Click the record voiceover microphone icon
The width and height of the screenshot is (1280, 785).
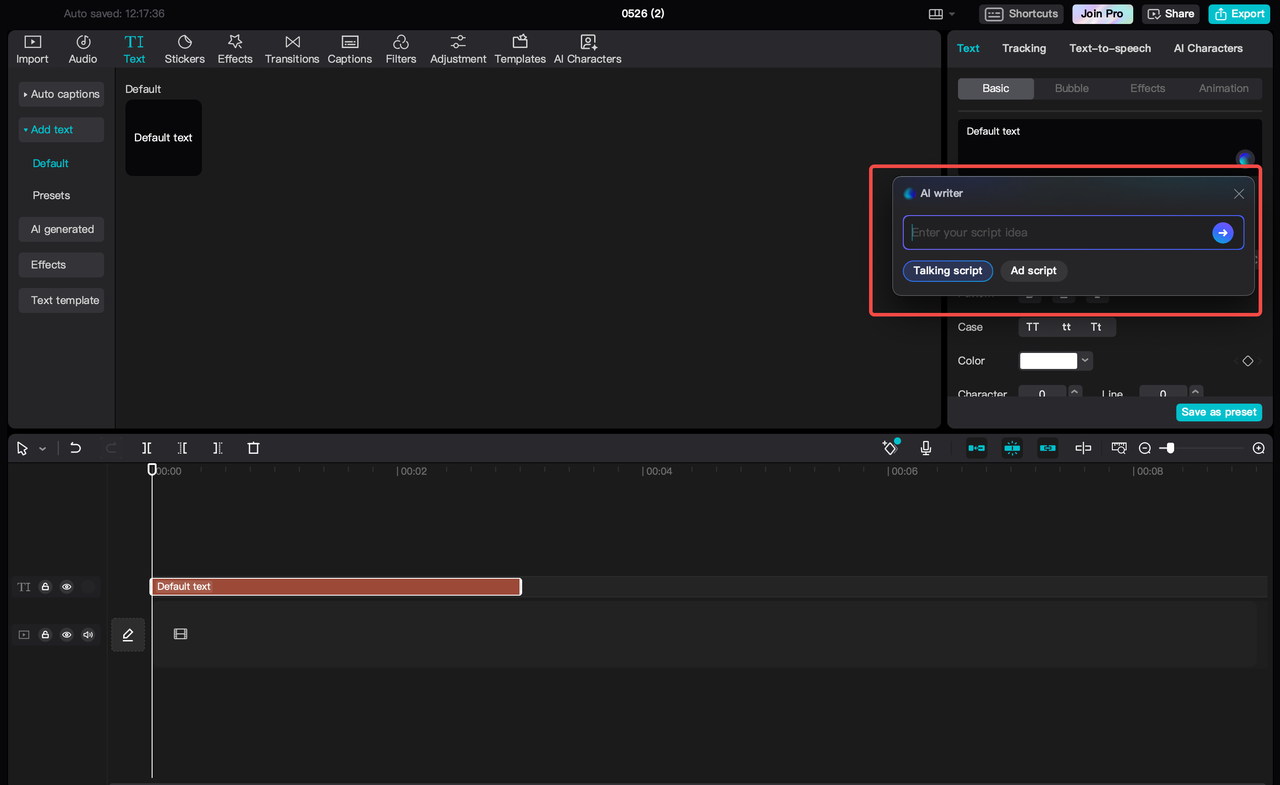(925, 448)
